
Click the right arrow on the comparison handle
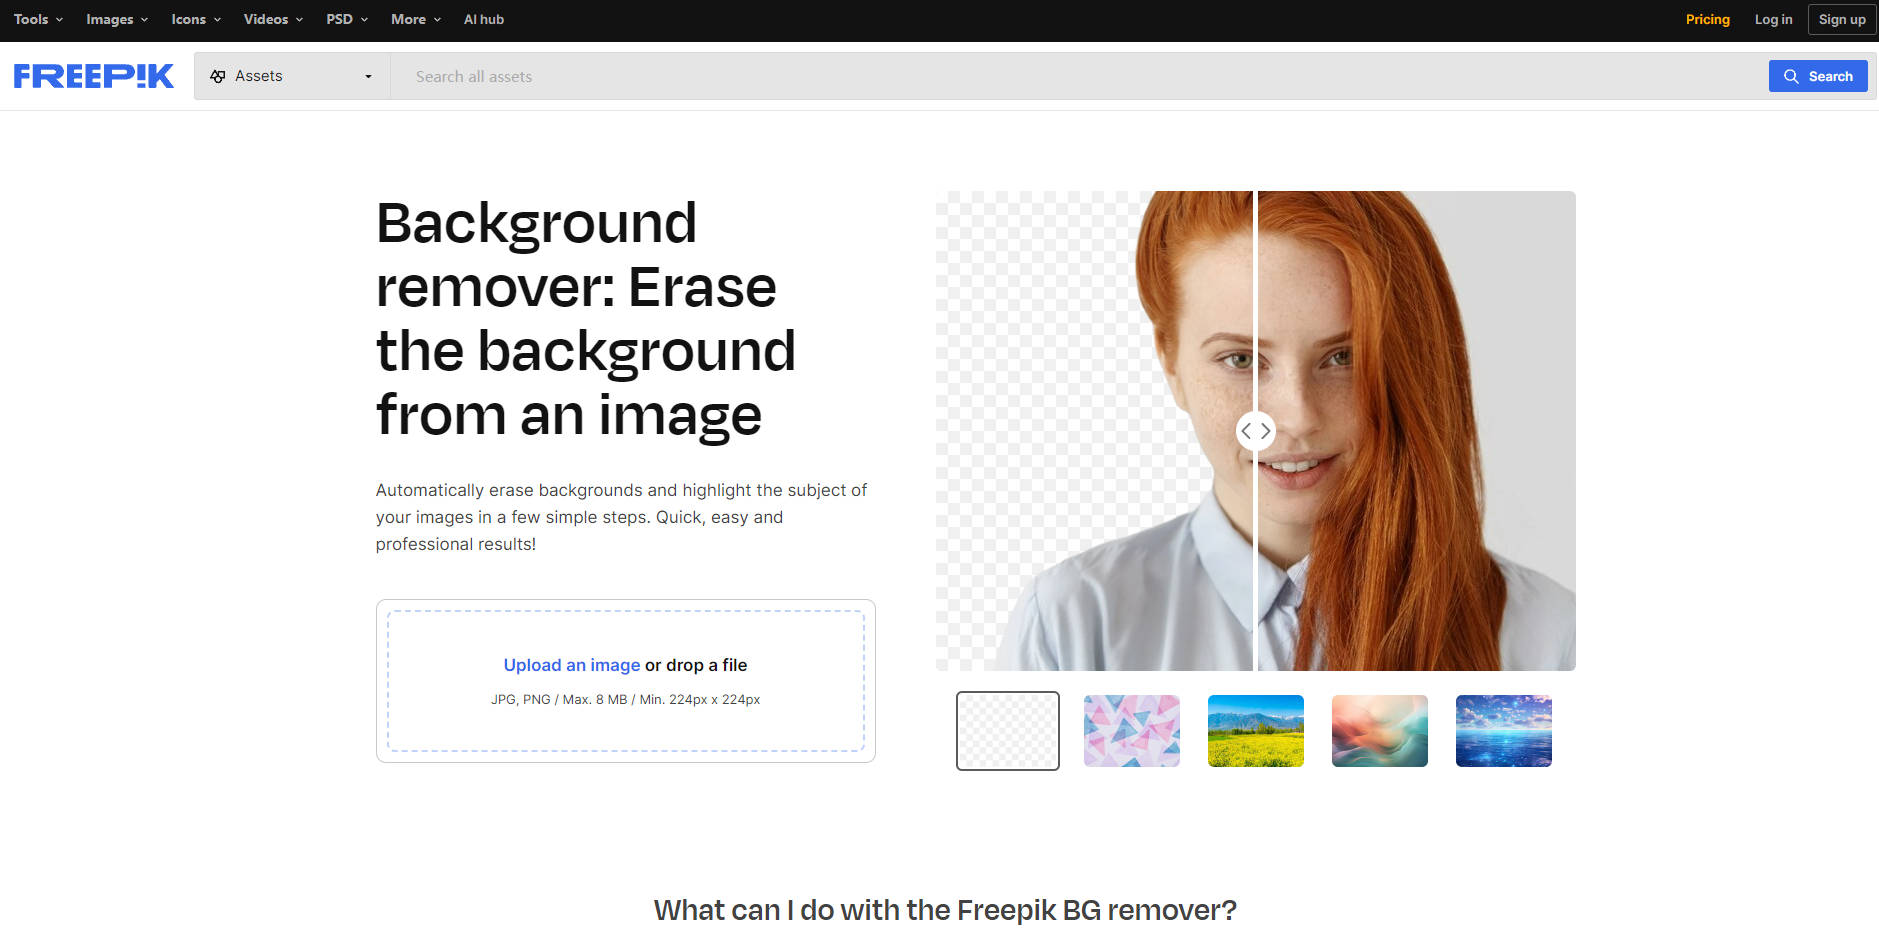[1265, 431]
